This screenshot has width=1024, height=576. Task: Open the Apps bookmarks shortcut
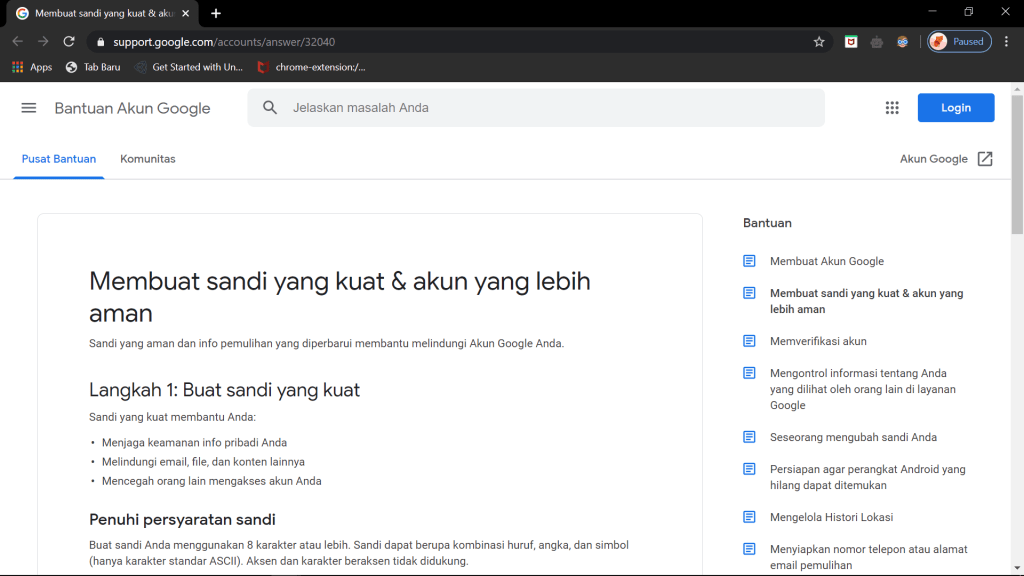32,67
